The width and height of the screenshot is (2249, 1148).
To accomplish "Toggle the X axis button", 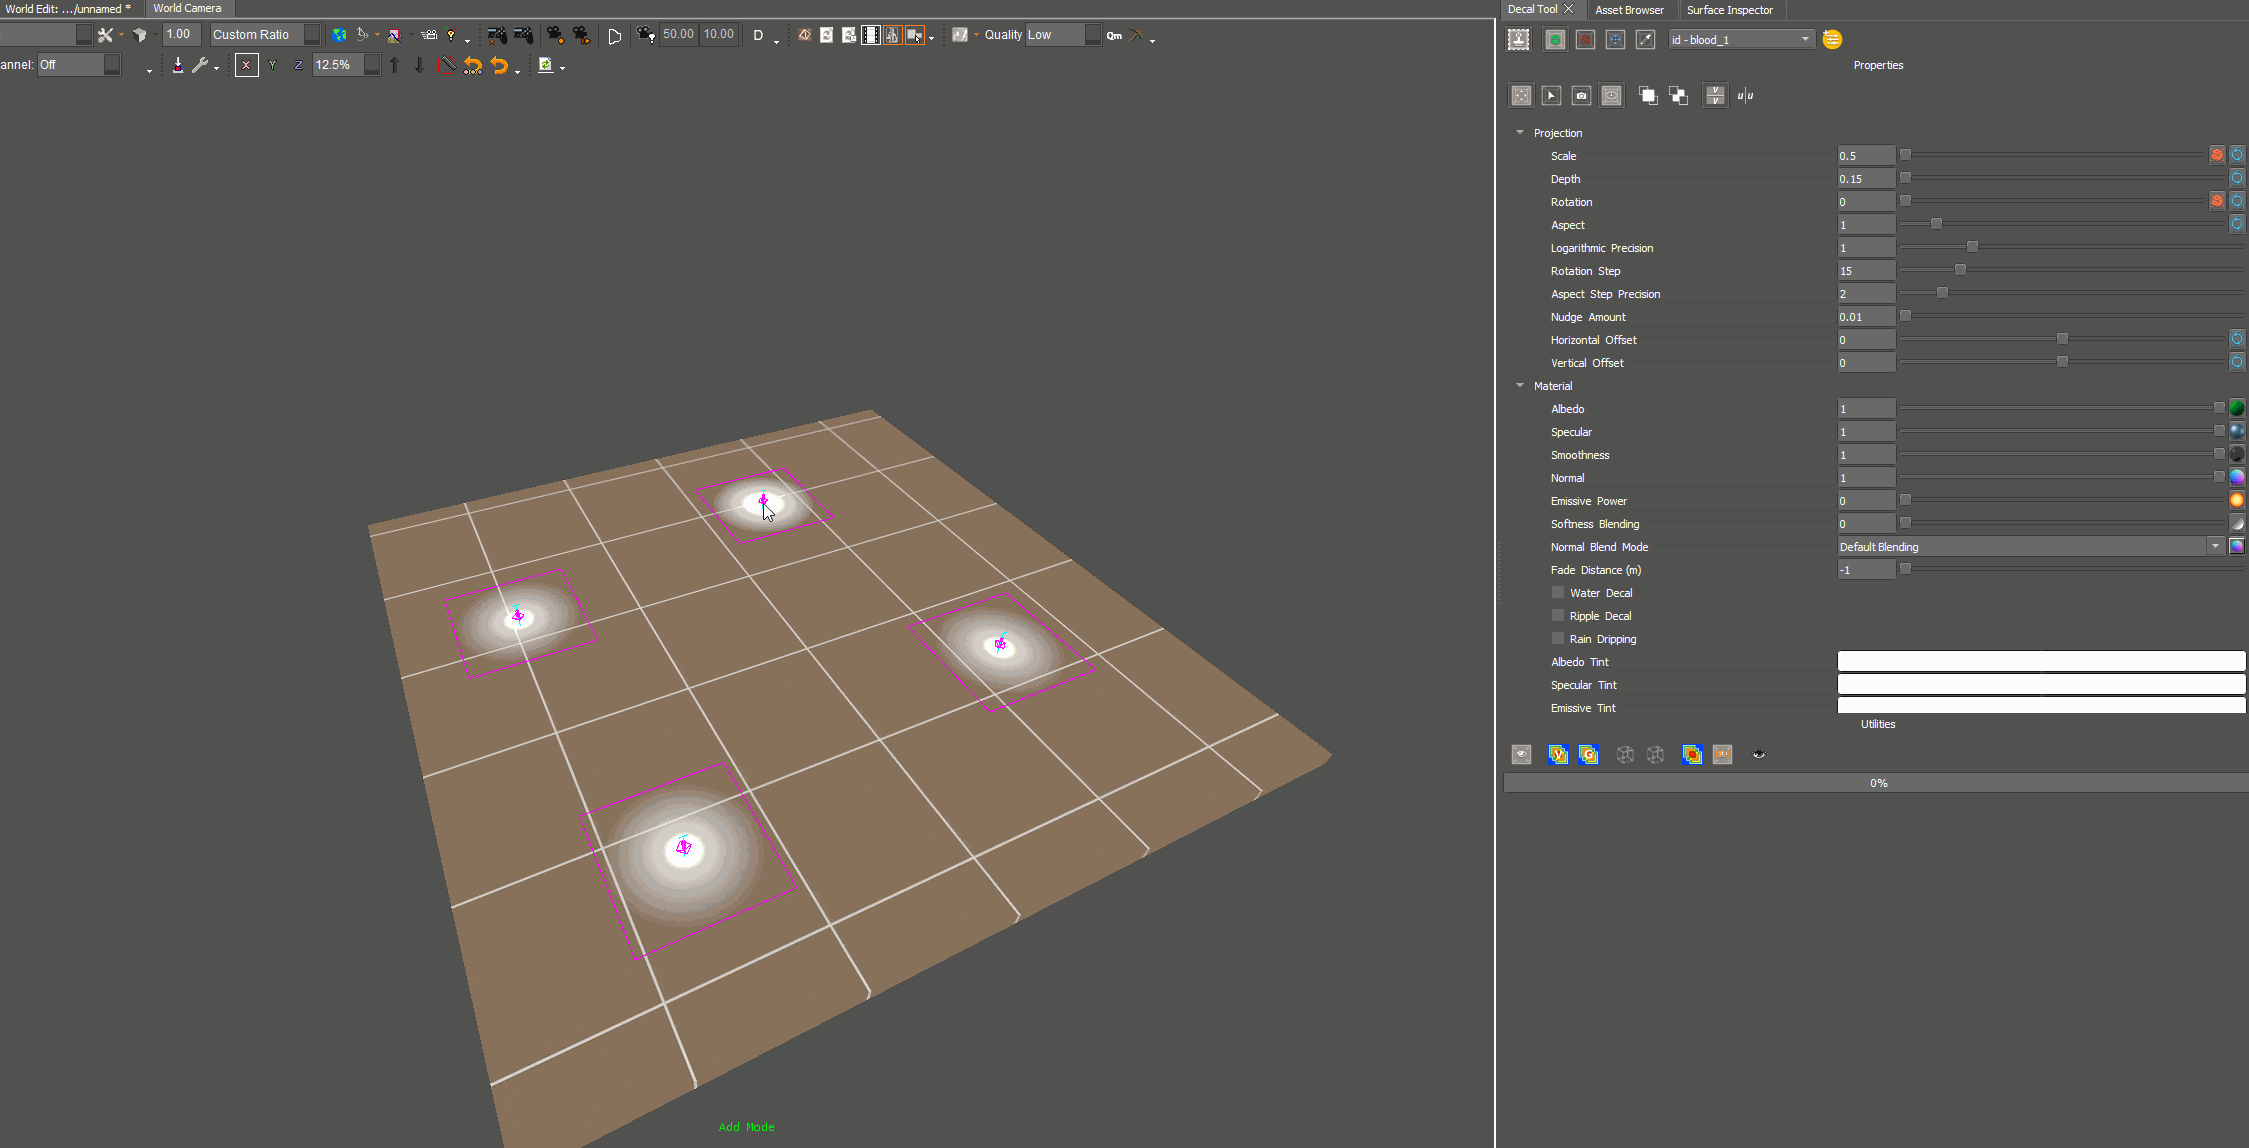I will [246, 65].
